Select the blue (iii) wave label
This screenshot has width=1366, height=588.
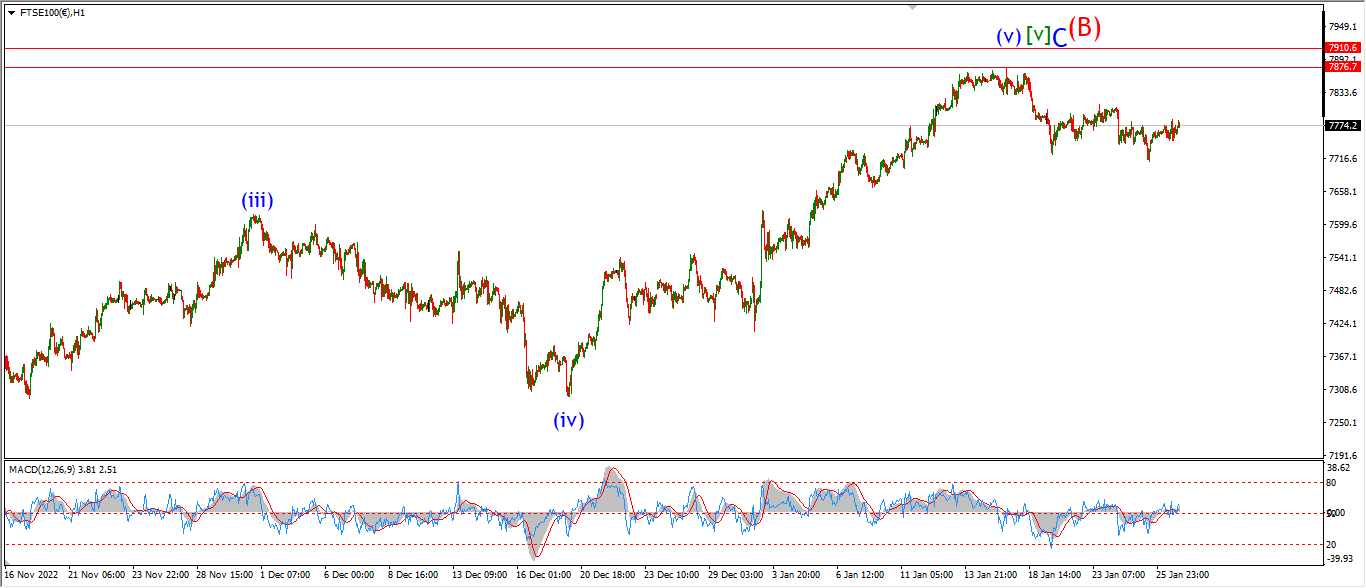coord(257,200)
